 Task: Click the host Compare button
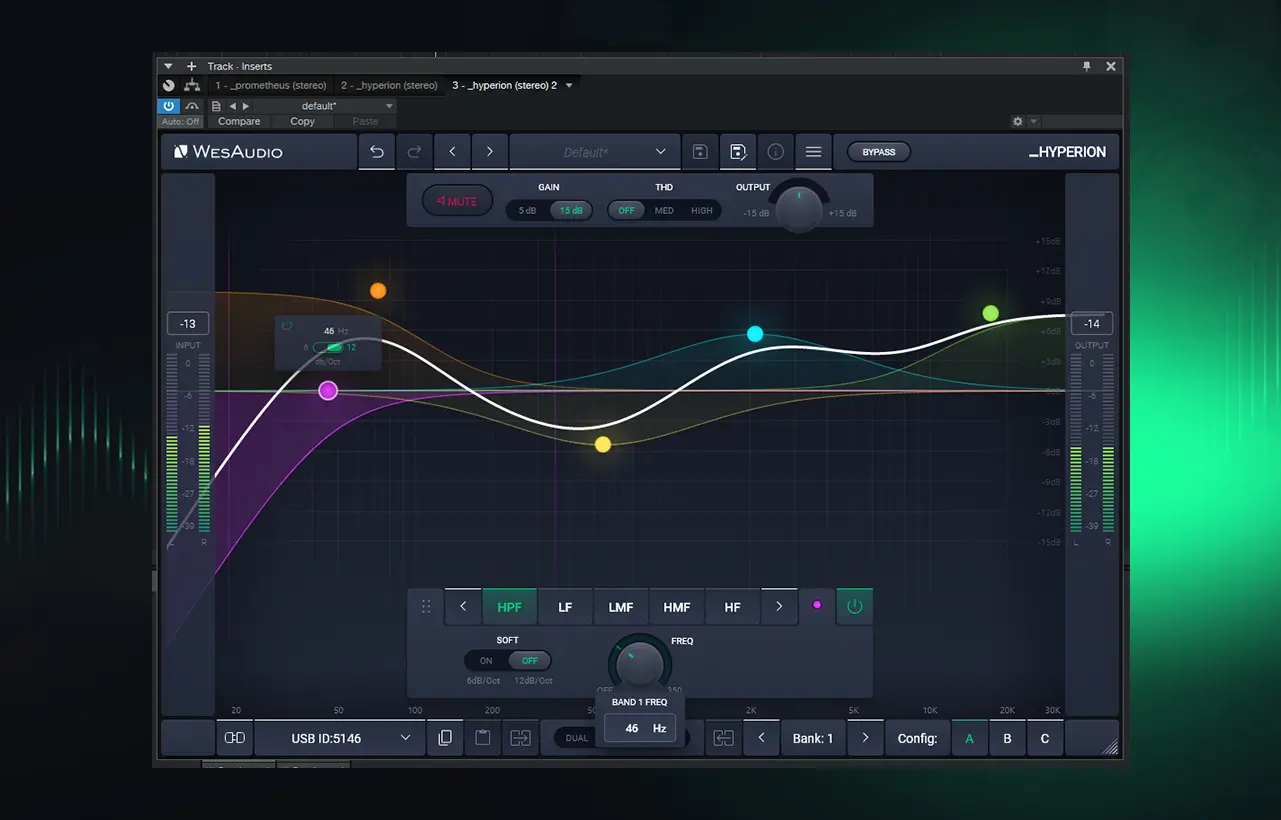pyautogui.click(x=239, y=121)
